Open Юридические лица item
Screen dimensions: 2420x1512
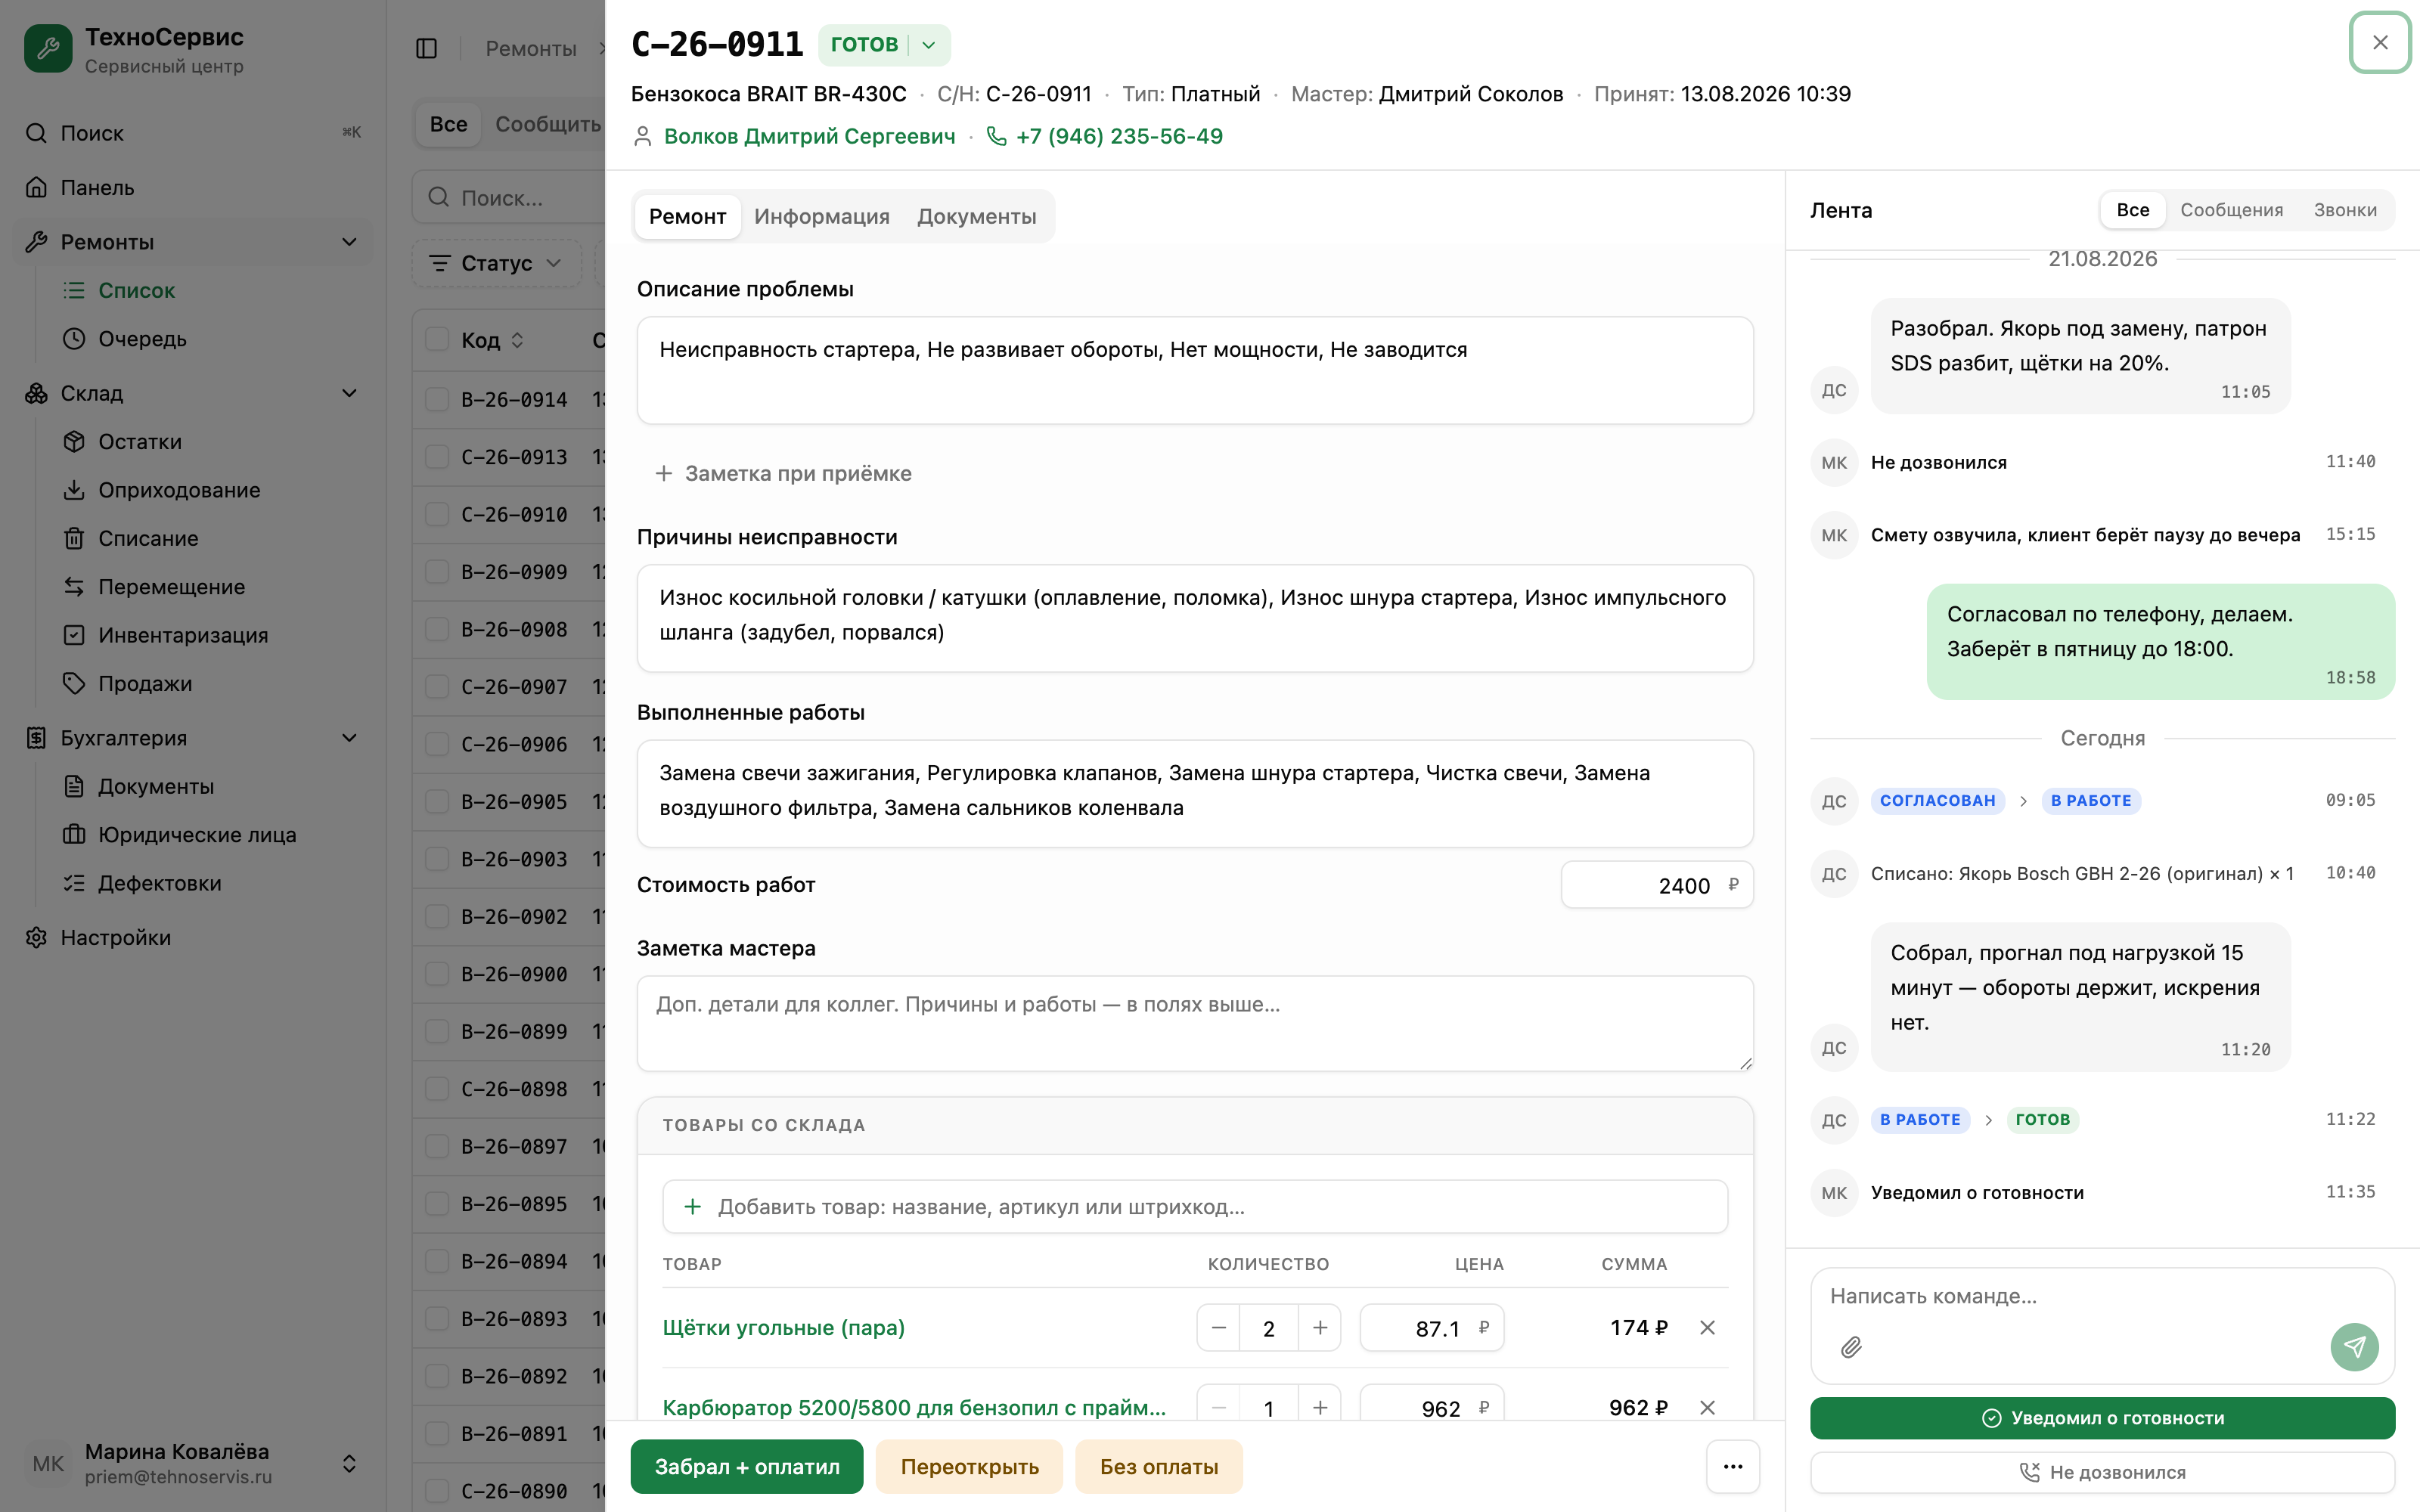212,834
